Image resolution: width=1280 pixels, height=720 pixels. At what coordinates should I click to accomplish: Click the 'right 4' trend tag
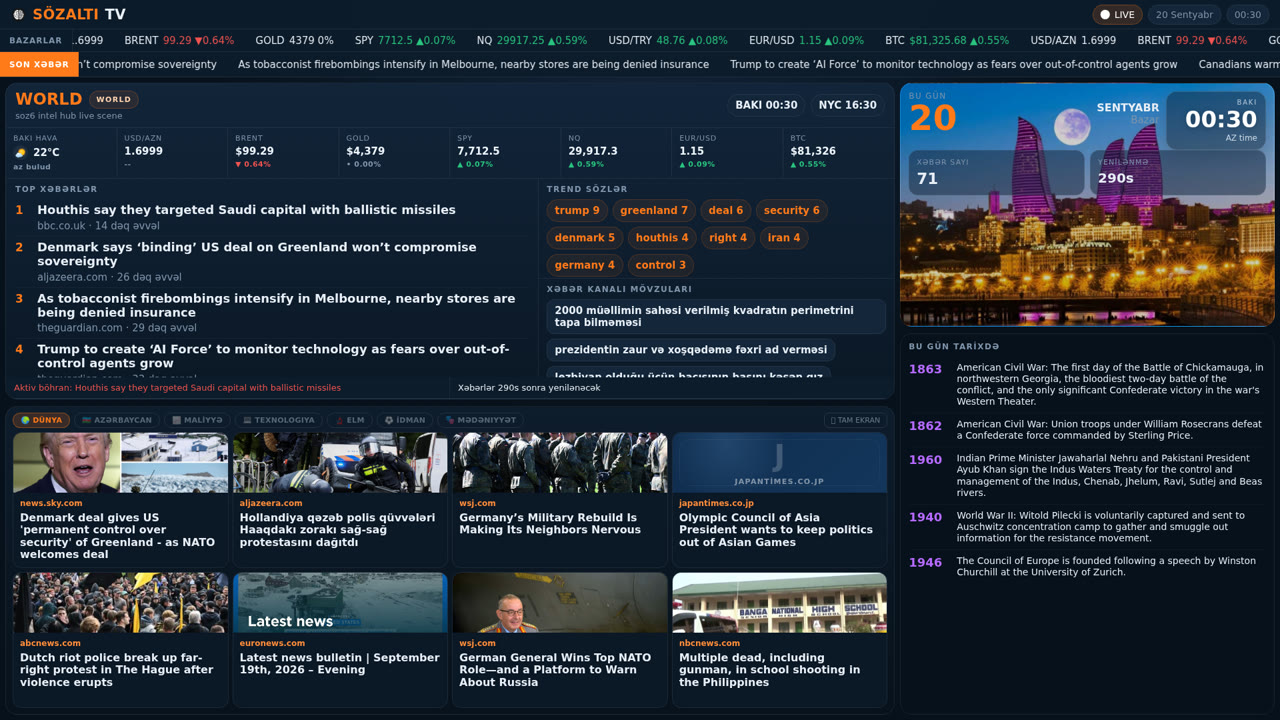(x=728, y=238)
